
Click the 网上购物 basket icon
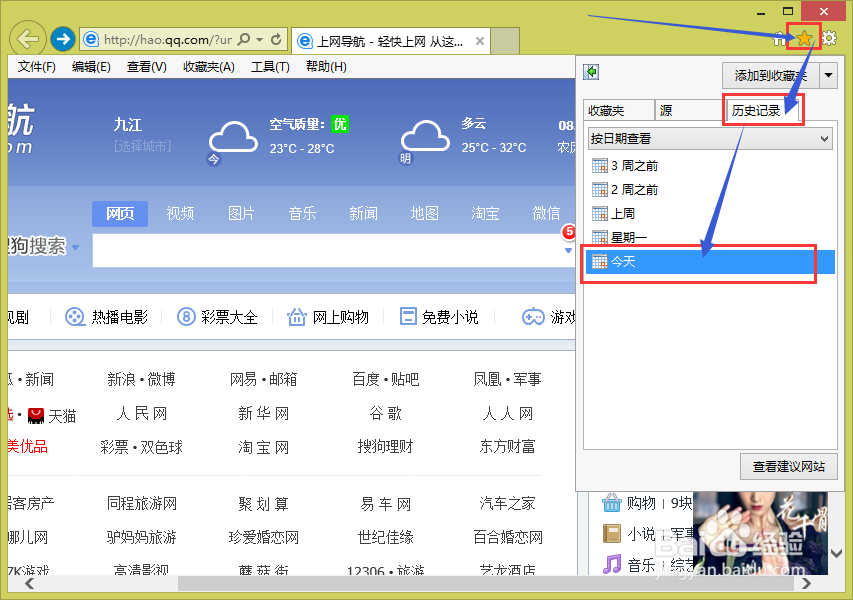click(x=296, y=317)
